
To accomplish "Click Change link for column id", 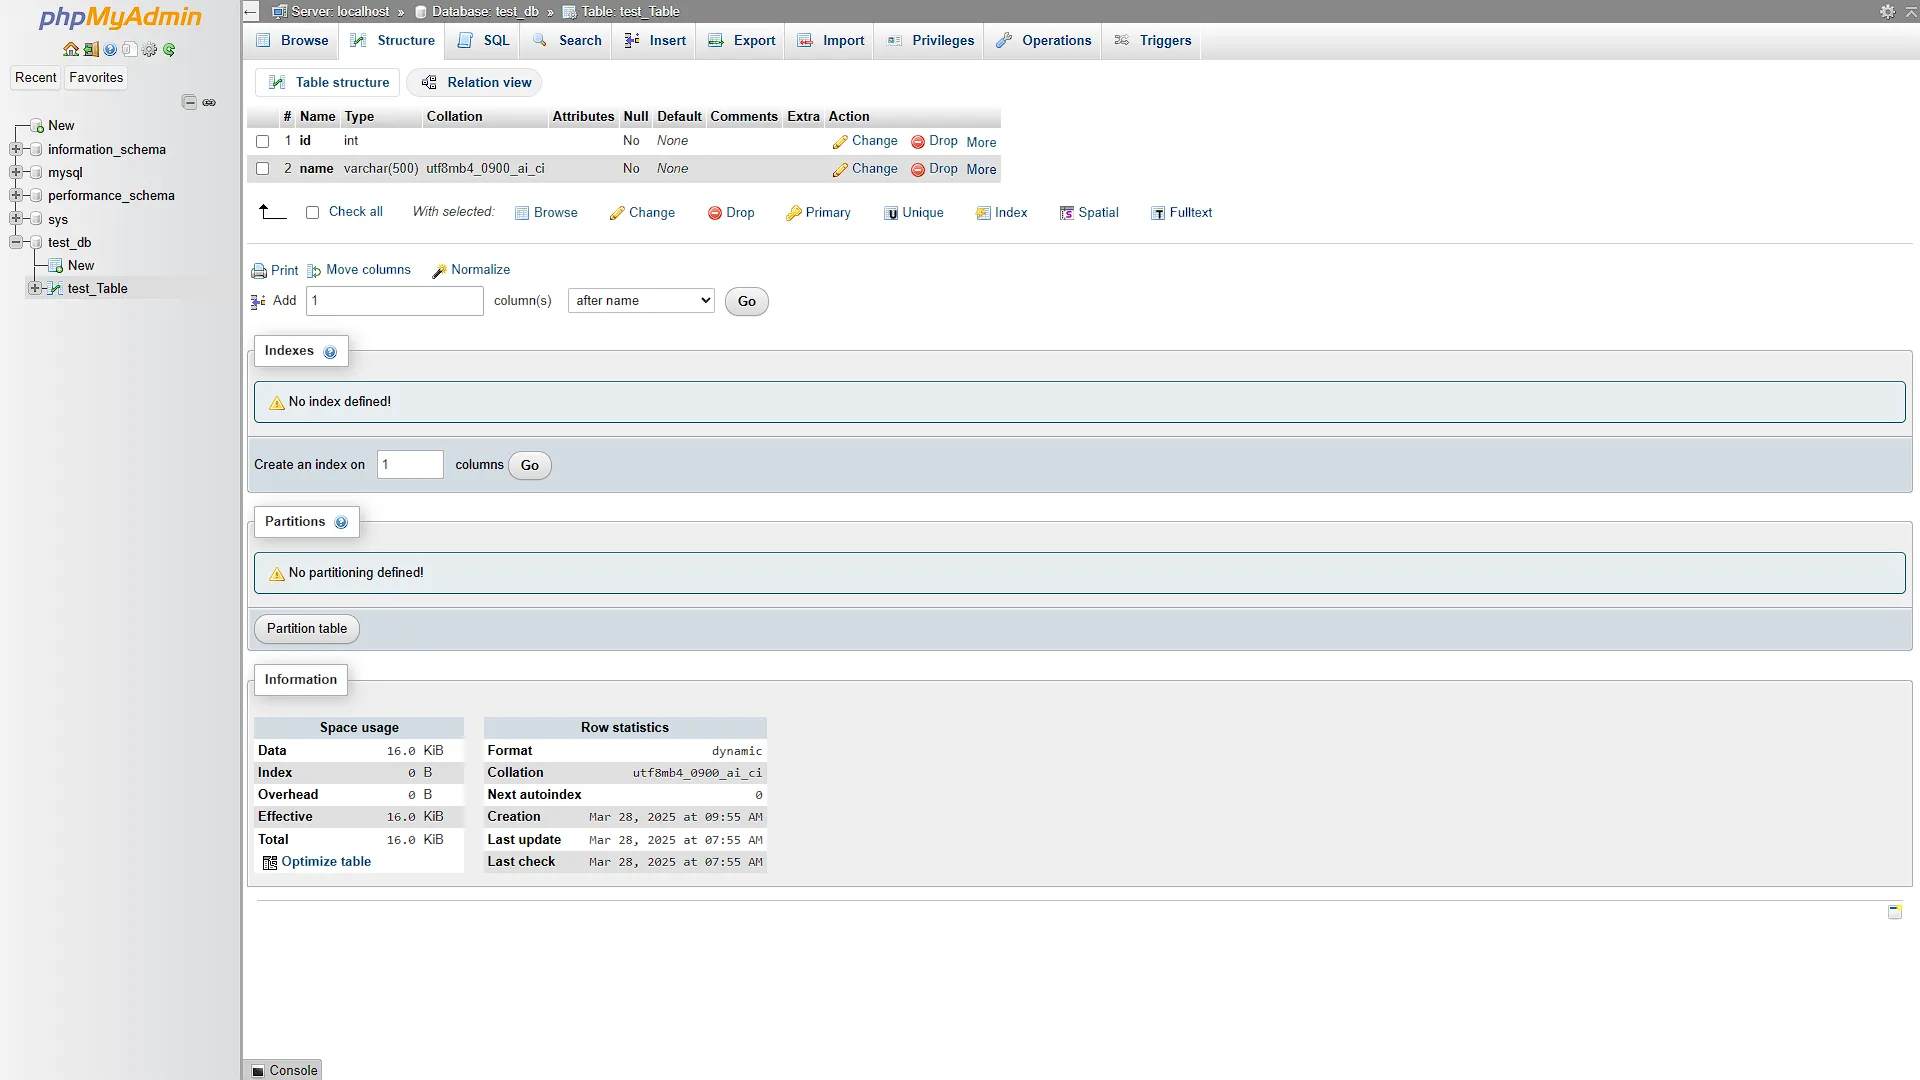I will point(865,141).
